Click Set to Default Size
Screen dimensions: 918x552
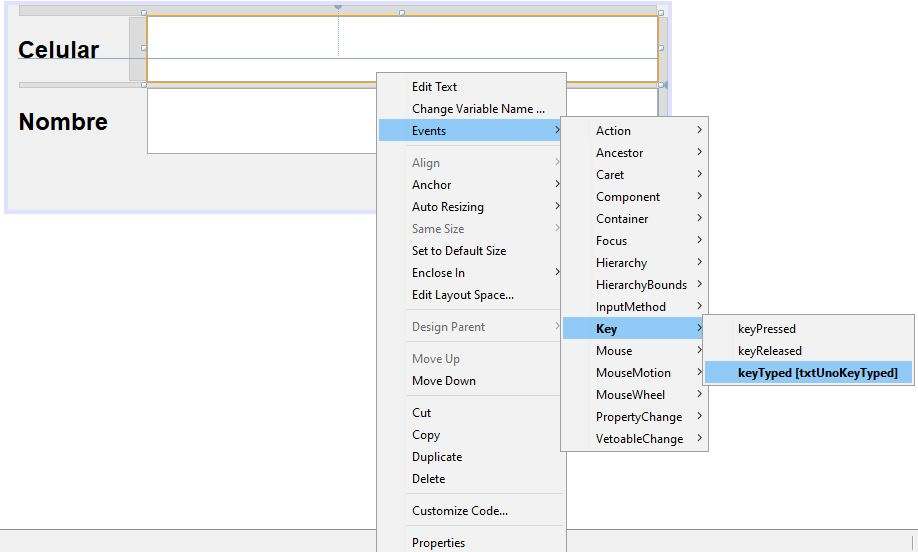459,251
